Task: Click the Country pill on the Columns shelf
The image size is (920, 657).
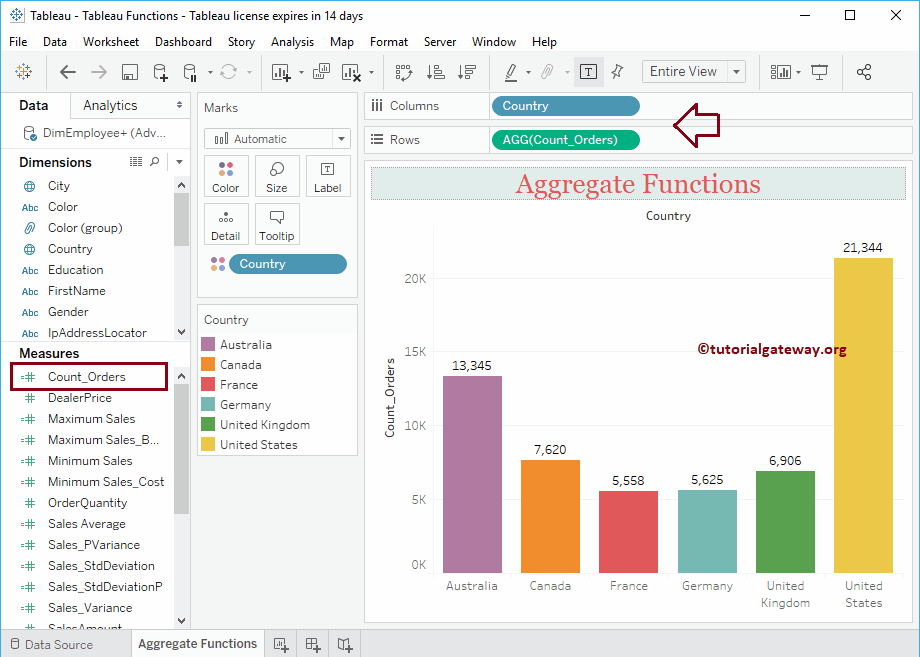Action: point(565,105)
